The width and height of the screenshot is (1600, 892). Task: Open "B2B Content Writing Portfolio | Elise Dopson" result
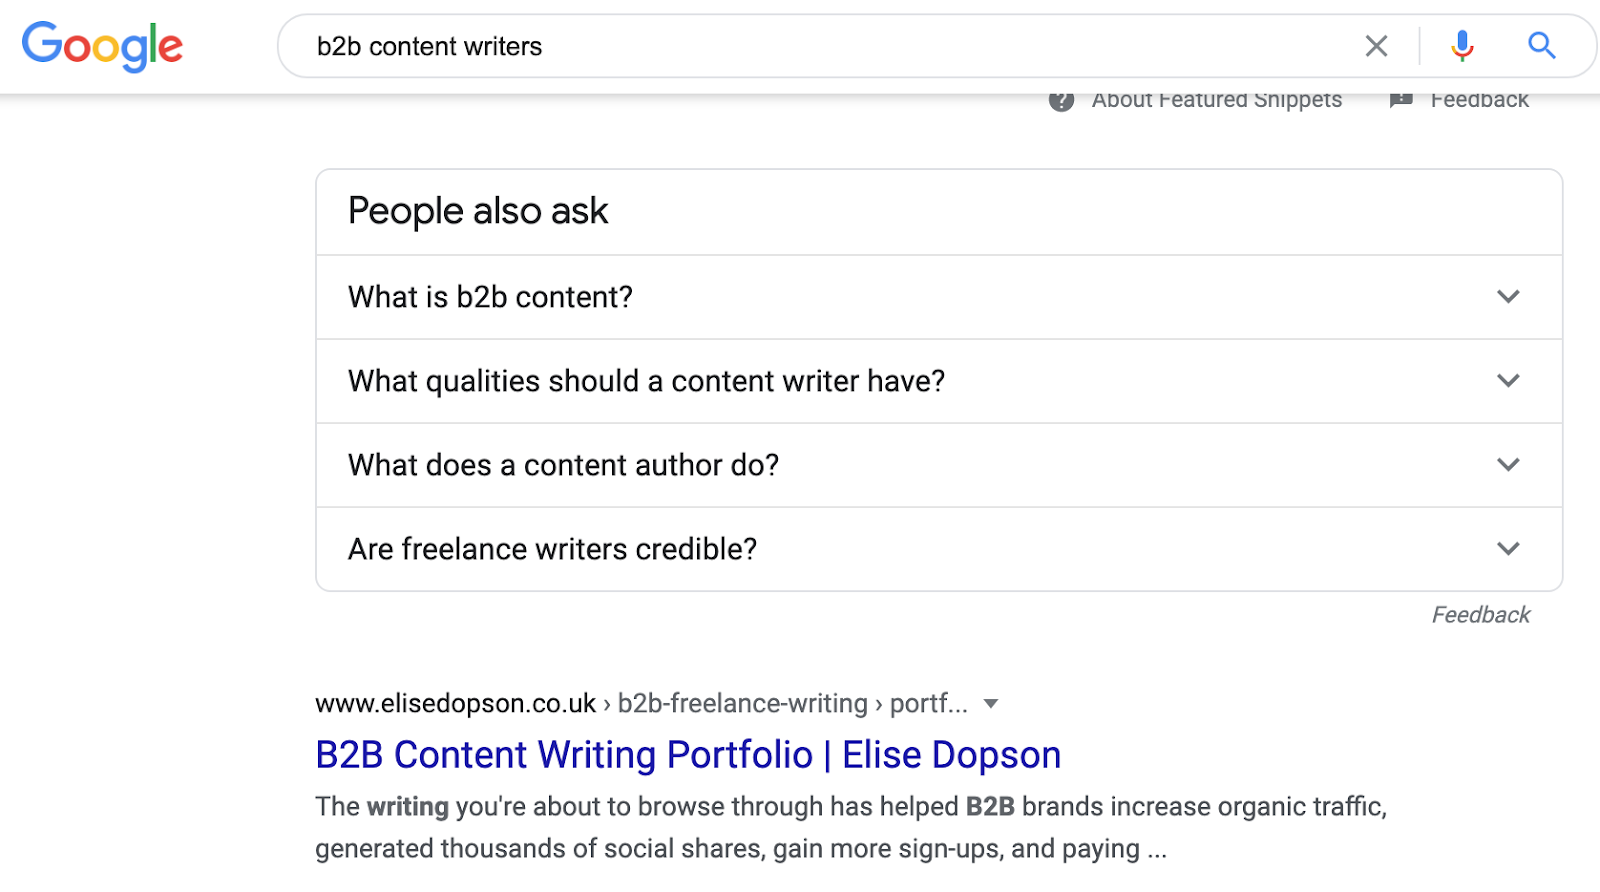click(688, 755)
